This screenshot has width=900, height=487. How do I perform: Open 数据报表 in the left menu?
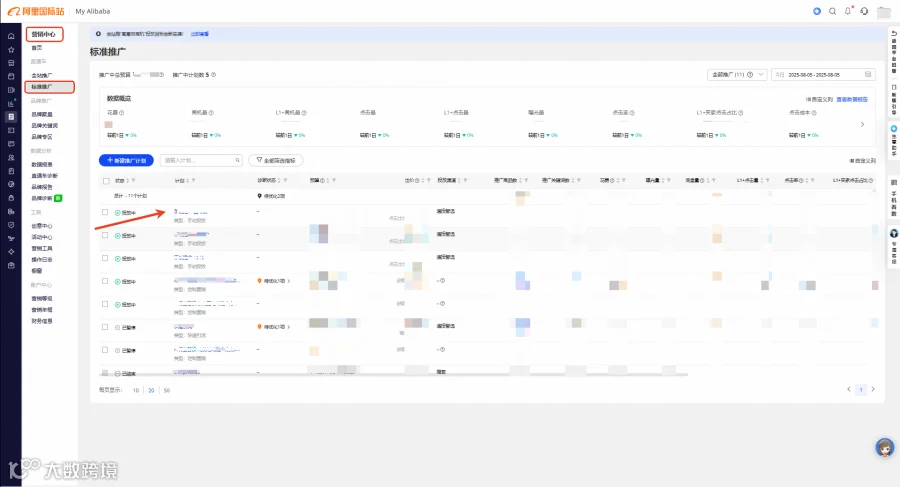coord(42,164)
